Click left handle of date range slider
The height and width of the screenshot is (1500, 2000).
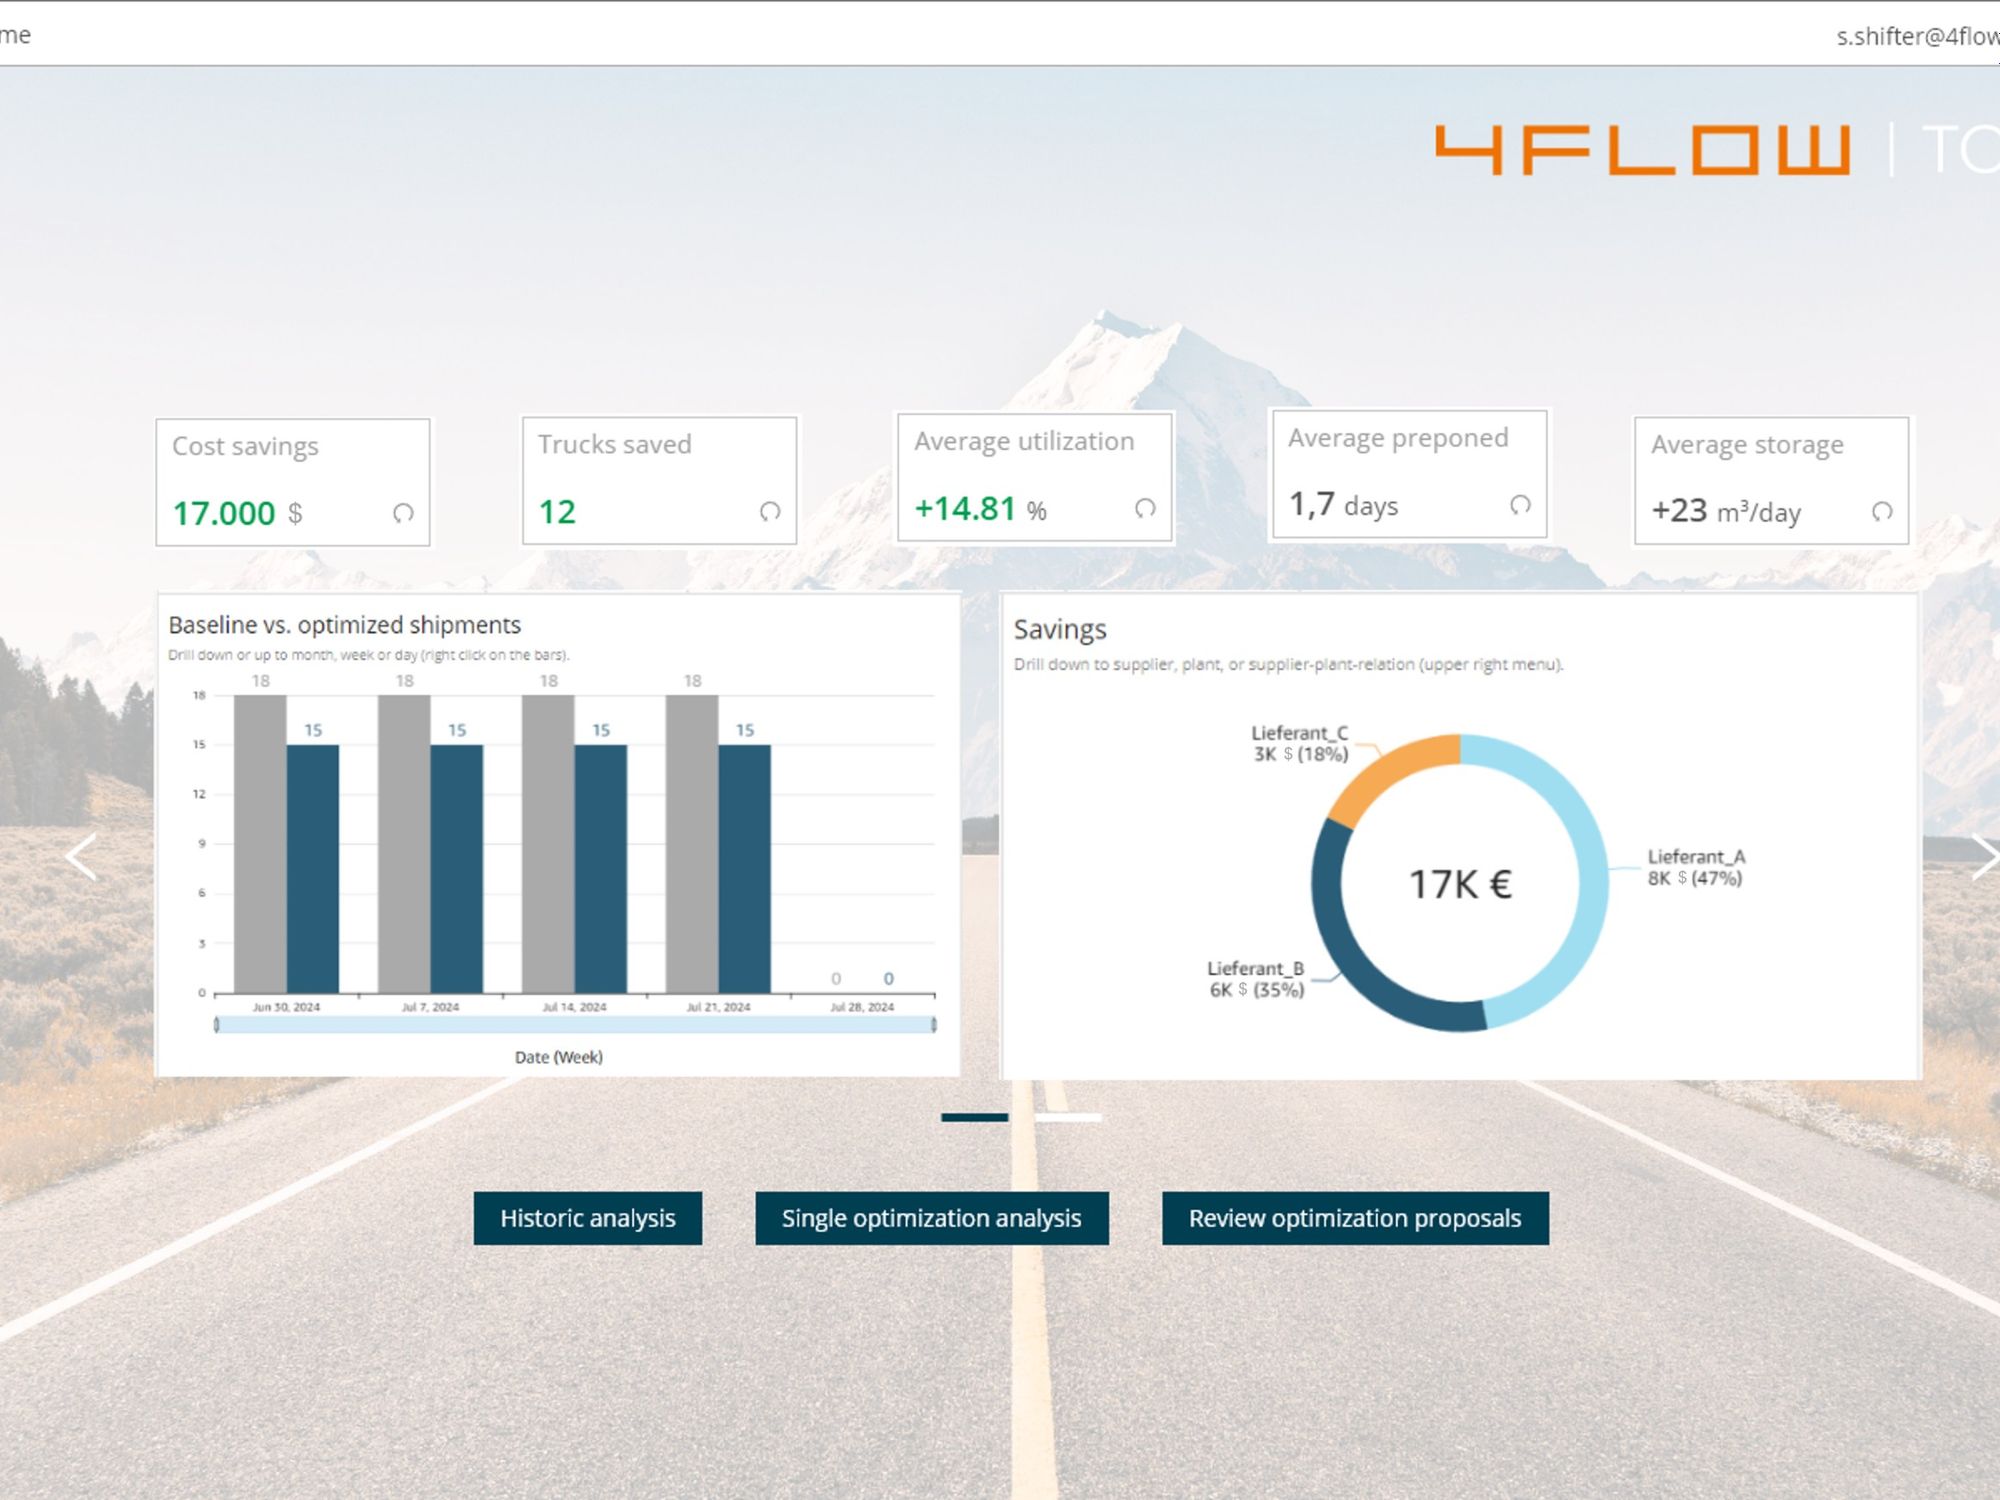click(216, 1024)
